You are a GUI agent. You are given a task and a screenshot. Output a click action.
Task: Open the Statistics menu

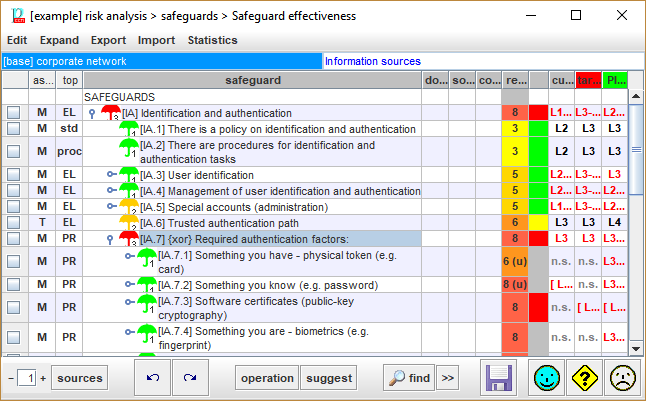(212, 40)
